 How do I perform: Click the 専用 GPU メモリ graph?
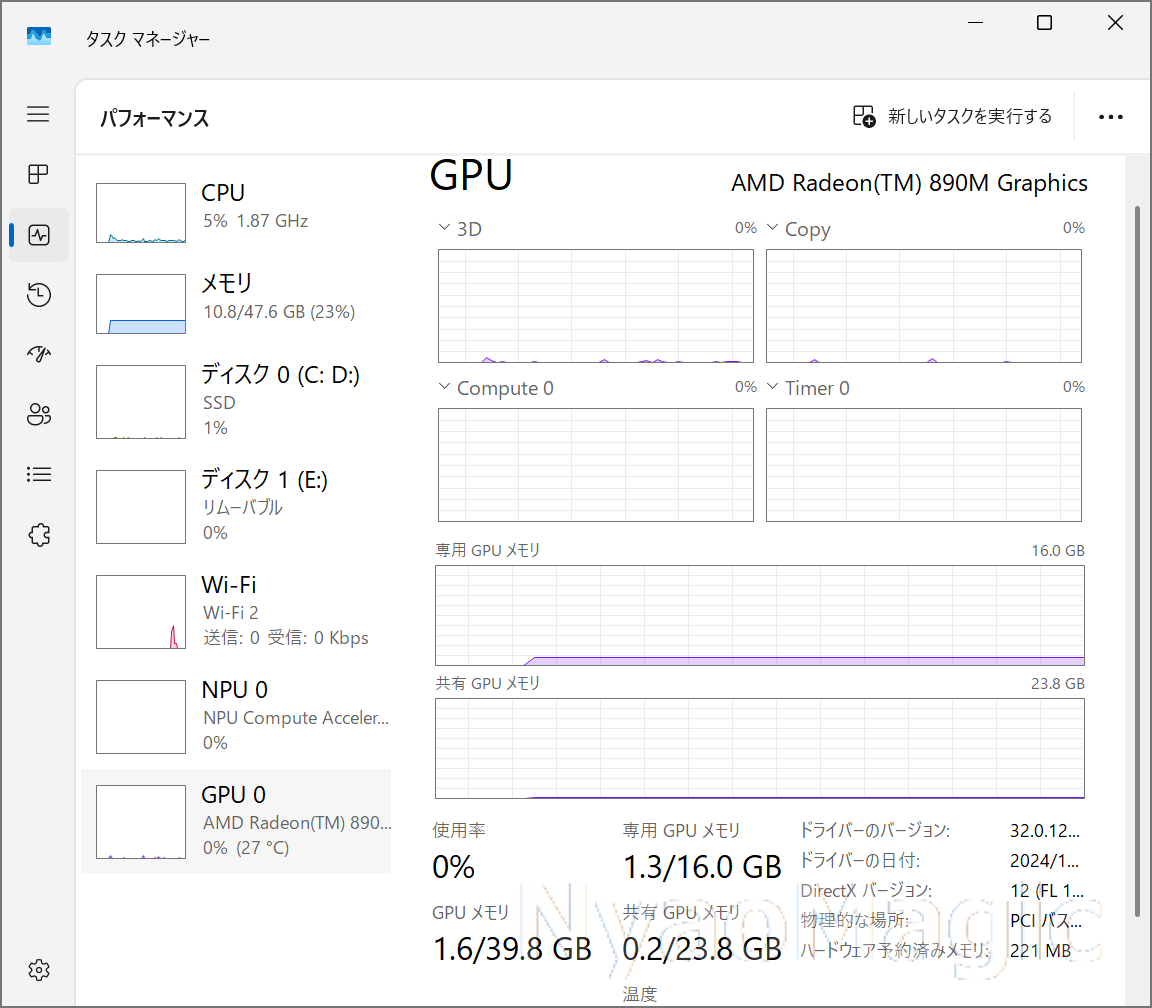pos(760,616)
